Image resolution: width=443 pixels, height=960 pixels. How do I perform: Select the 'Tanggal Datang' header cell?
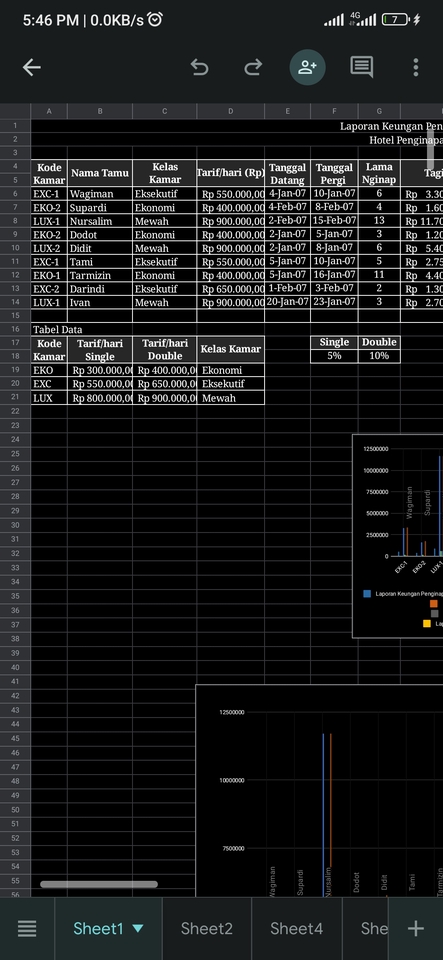(288, 173)
